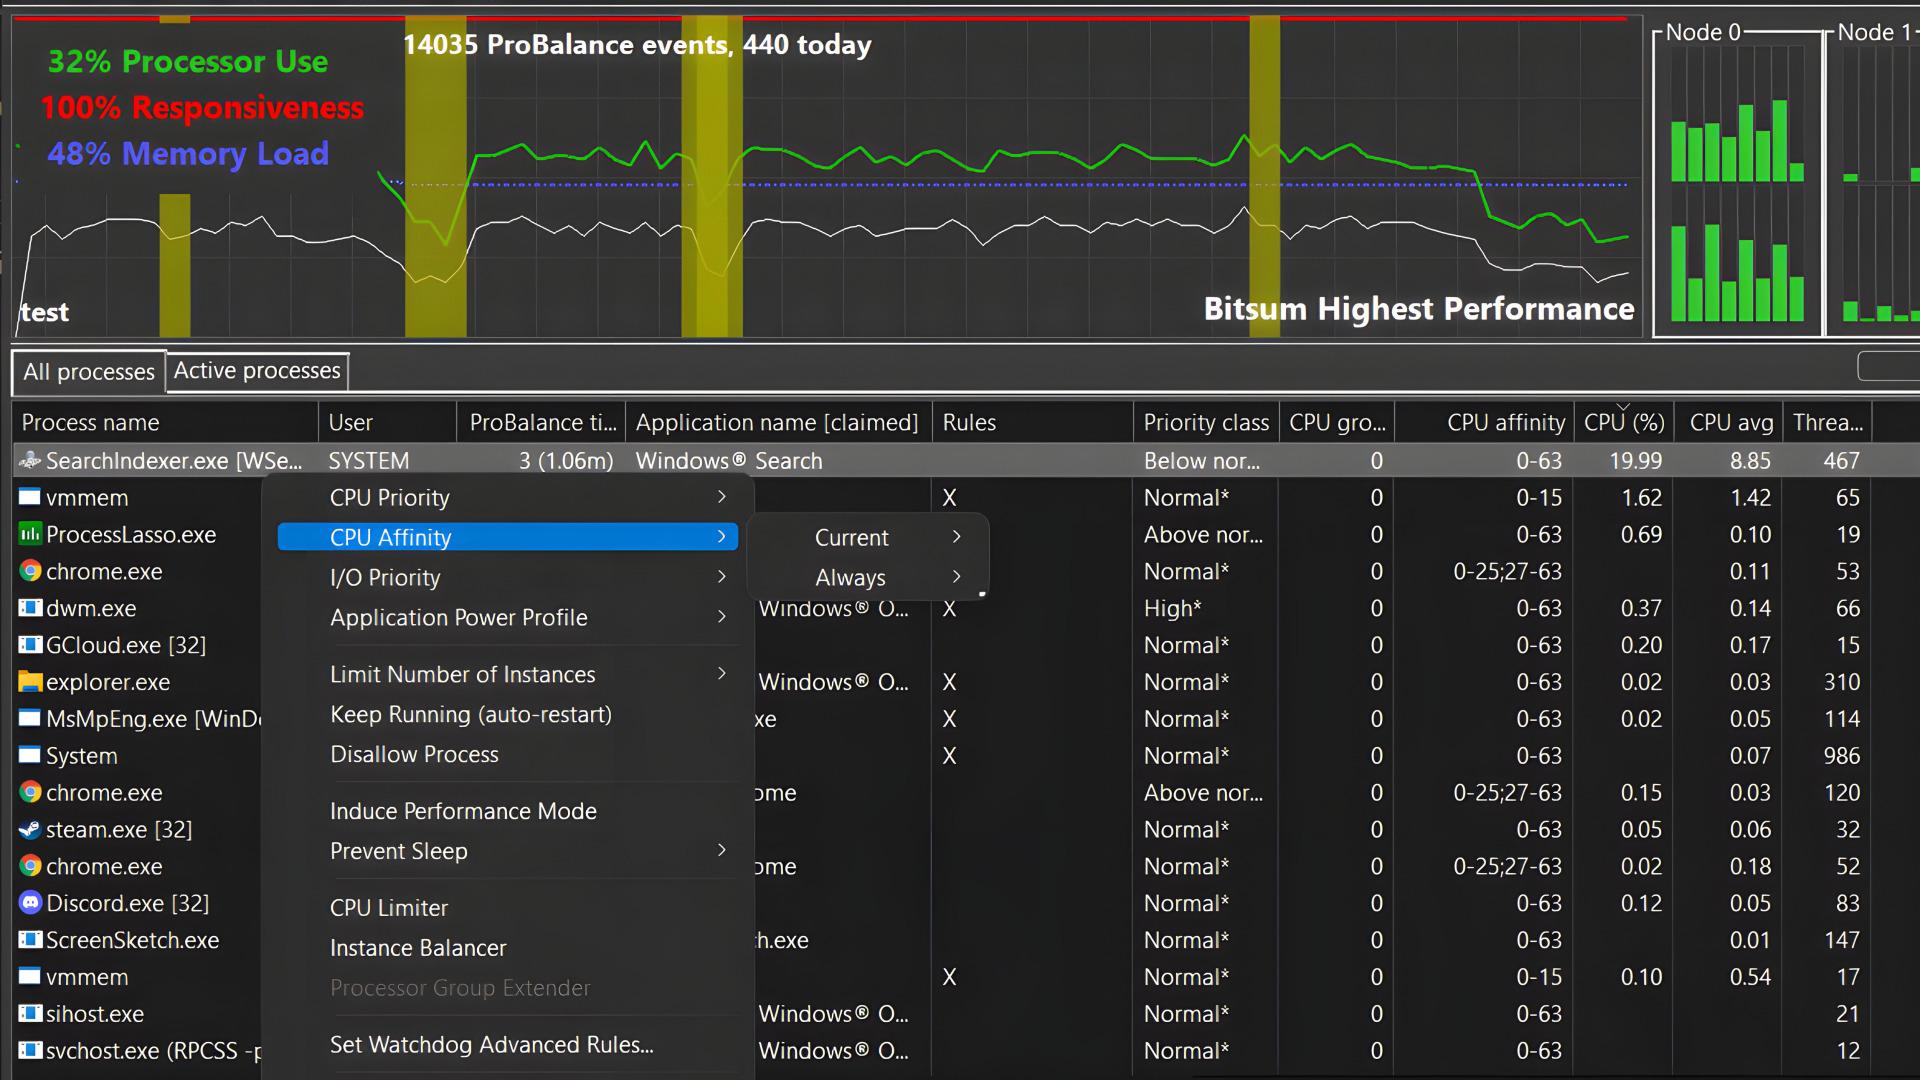Image resolution: width=1920 pixels, height=1080 pixels.
Task: Click the Discord.exe icon
Action: pyautogui.click(x=30, y=903)
